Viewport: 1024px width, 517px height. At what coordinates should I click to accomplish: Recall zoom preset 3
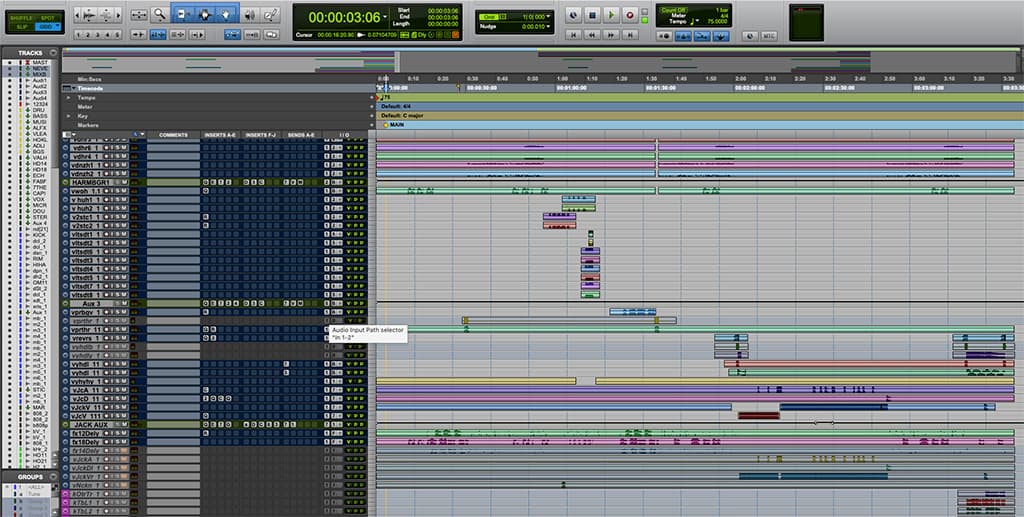[97, 35]
